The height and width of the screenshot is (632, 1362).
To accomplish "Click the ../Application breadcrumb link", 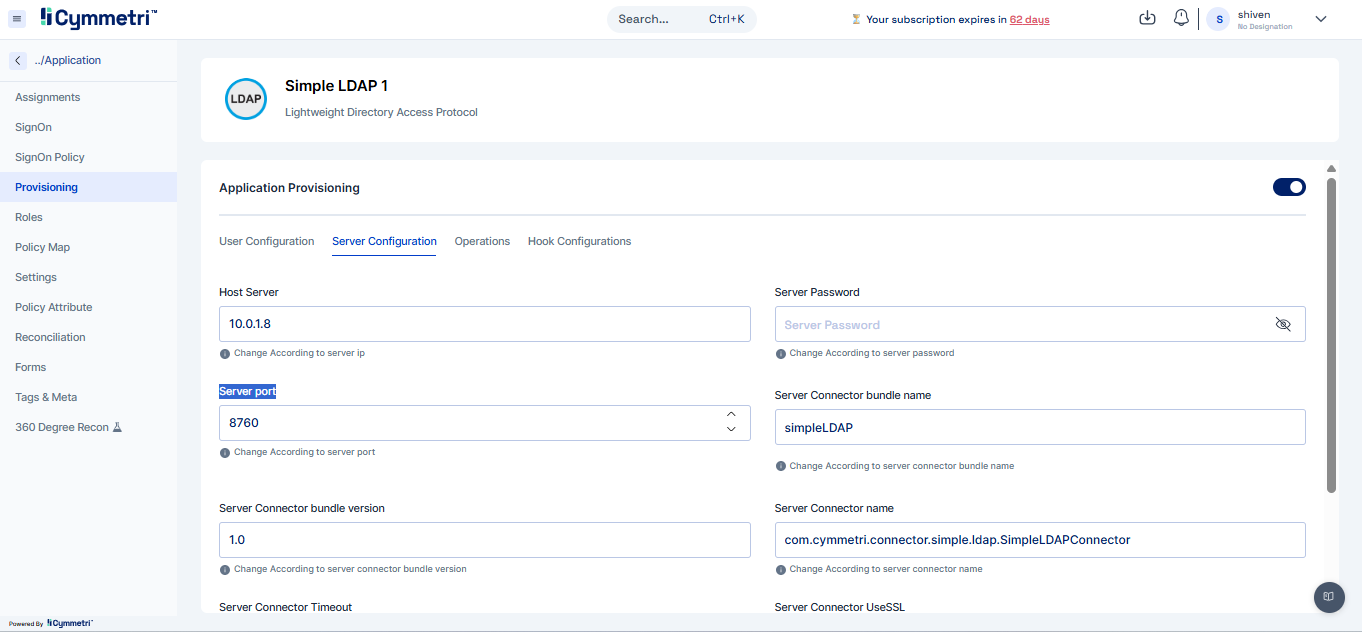I will (x=67, y=60).
